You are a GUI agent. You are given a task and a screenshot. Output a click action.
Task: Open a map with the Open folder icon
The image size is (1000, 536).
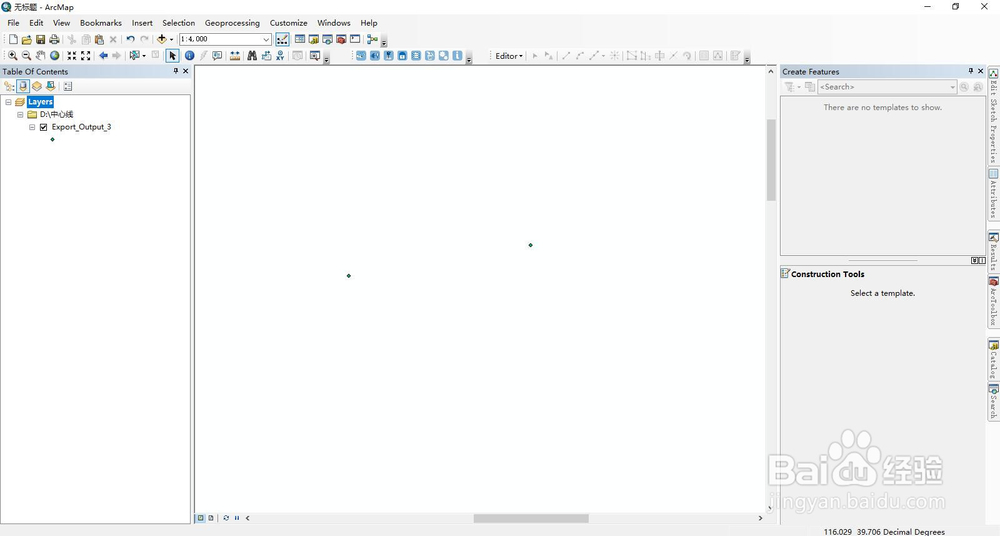(26, 40)
